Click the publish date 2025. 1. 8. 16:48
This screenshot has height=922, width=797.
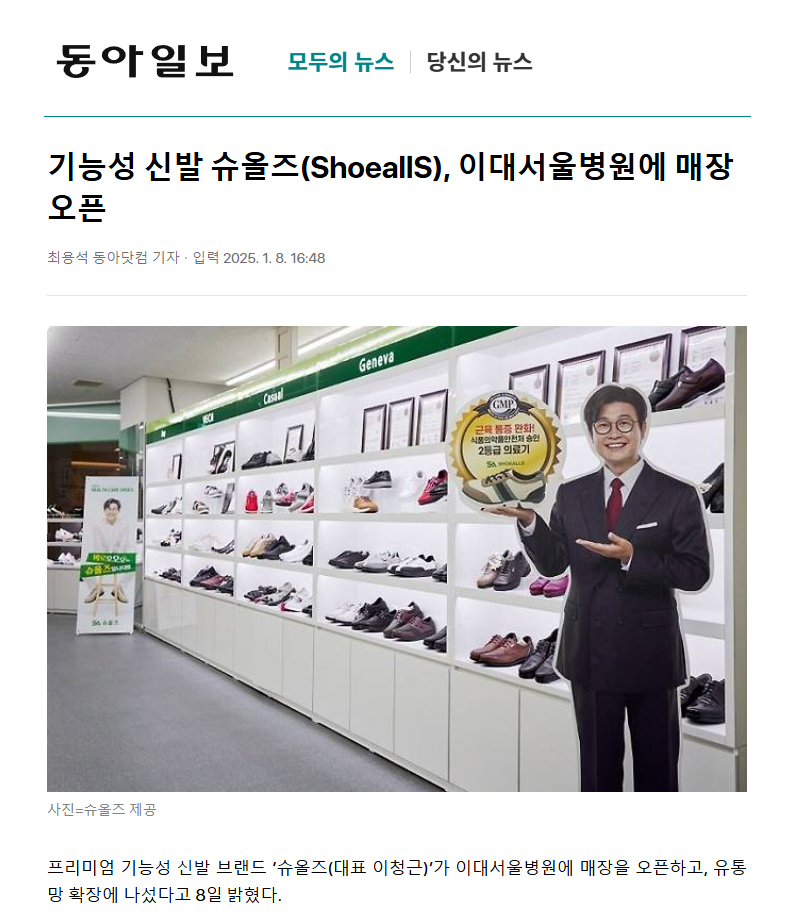click(x=274, y=258)
